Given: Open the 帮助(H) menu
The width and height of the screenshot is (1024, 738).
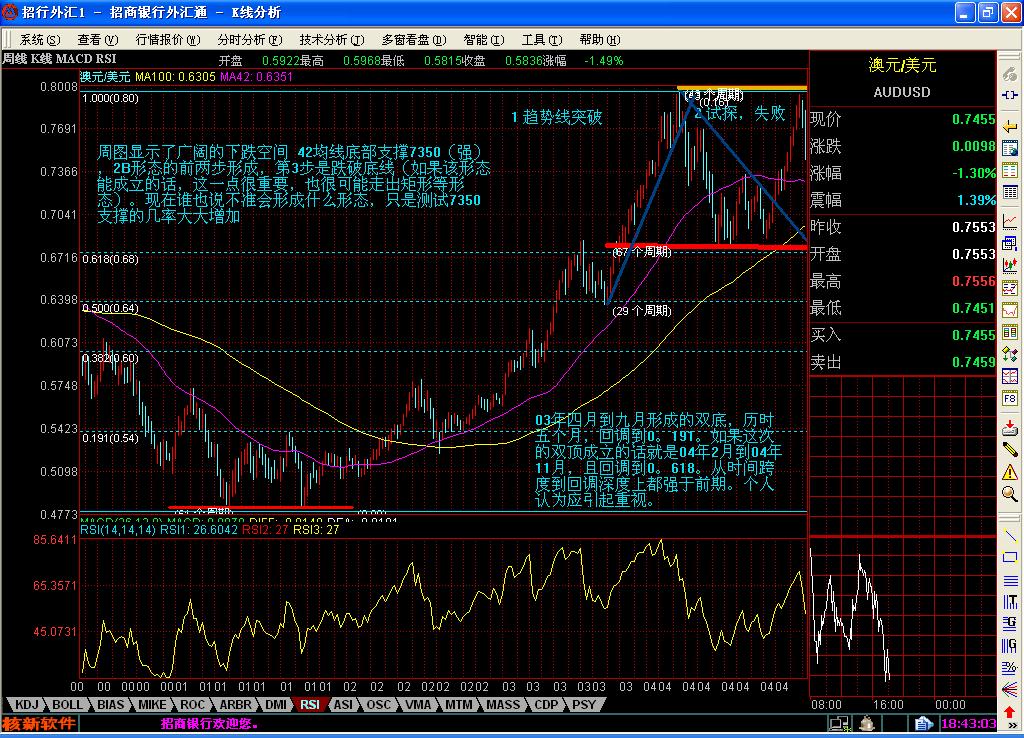Looking at the screenshot, I should coord(600,40).
